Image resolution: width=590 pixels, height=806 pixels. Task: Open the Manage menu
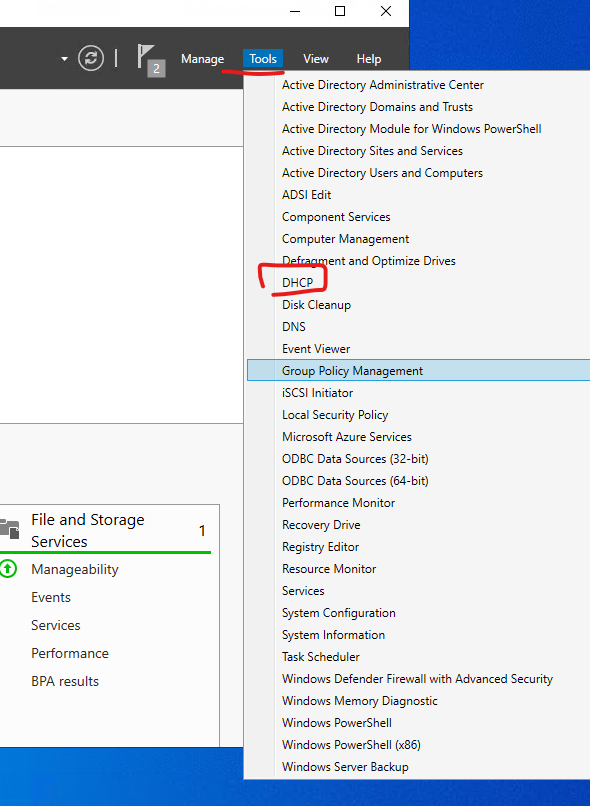pyautogui.click(x=202, y=59)
